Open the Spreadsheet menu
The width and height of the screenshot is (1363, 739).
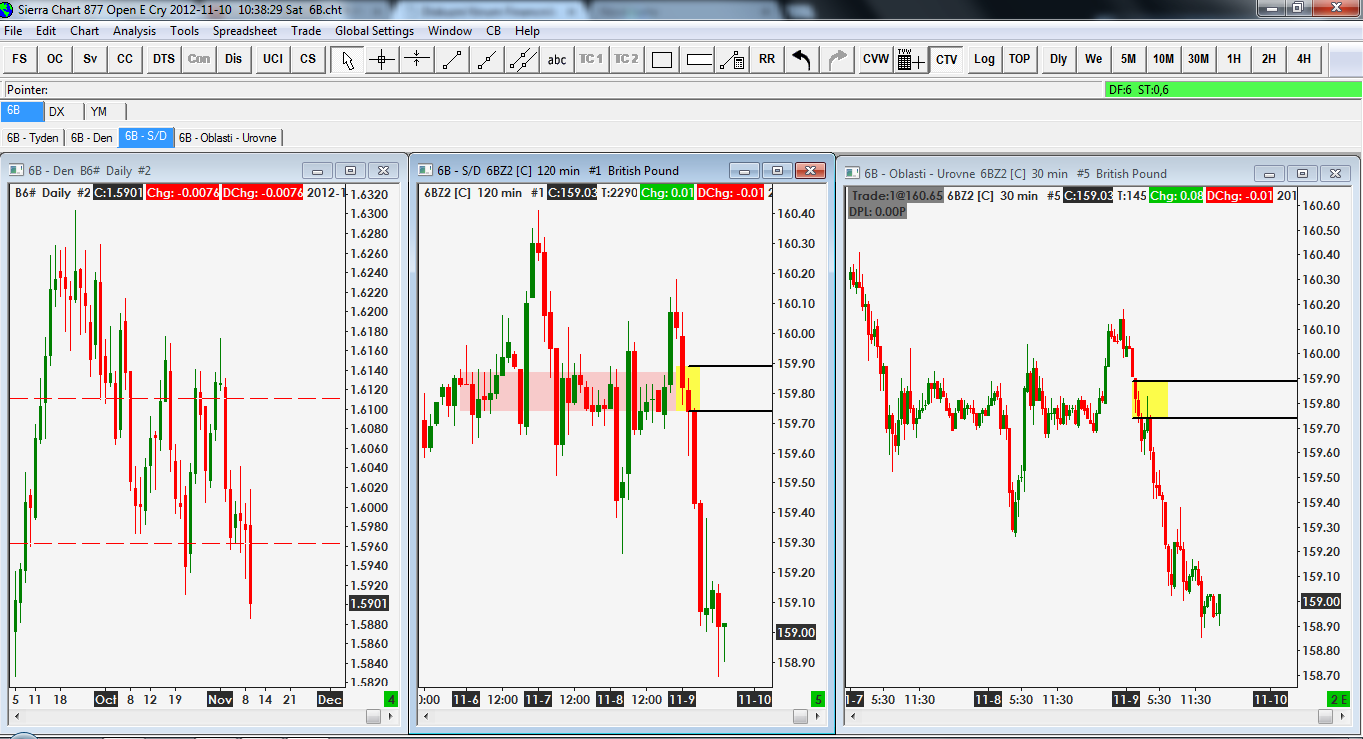point(245,31)
